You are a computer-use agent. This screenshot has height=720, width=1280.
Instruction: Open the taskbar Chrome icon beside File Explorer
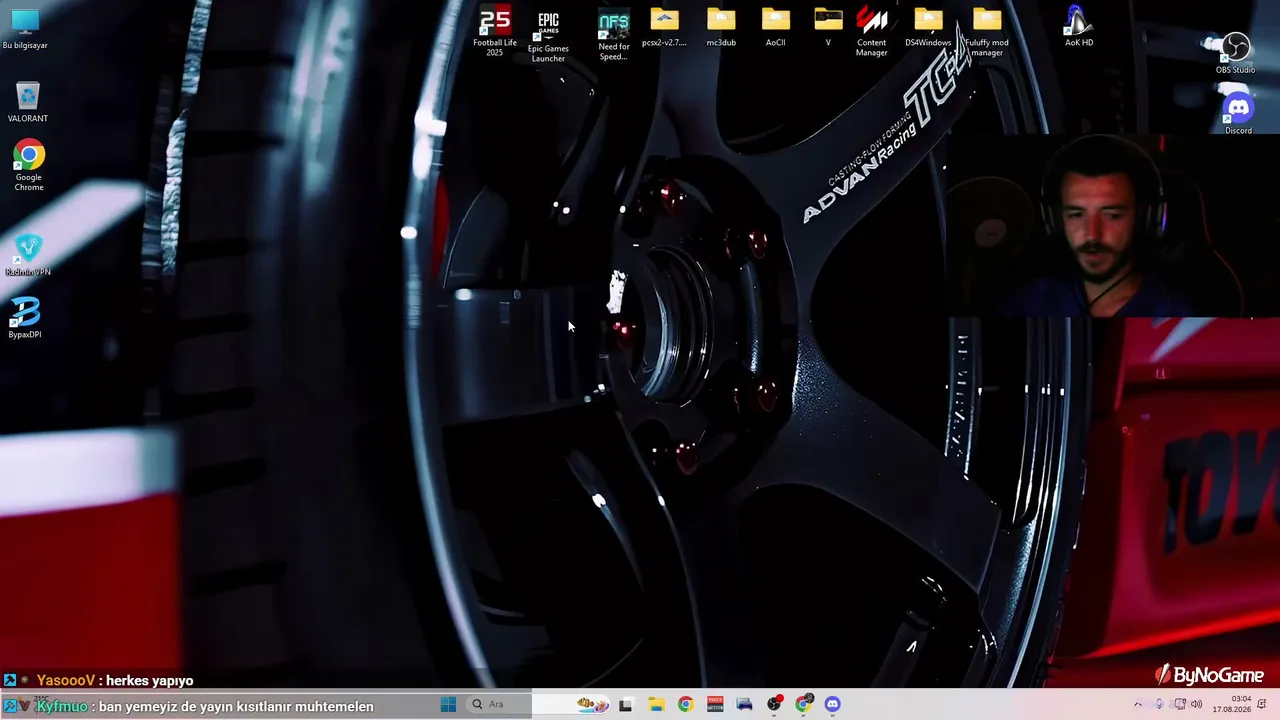coord(685,704)
